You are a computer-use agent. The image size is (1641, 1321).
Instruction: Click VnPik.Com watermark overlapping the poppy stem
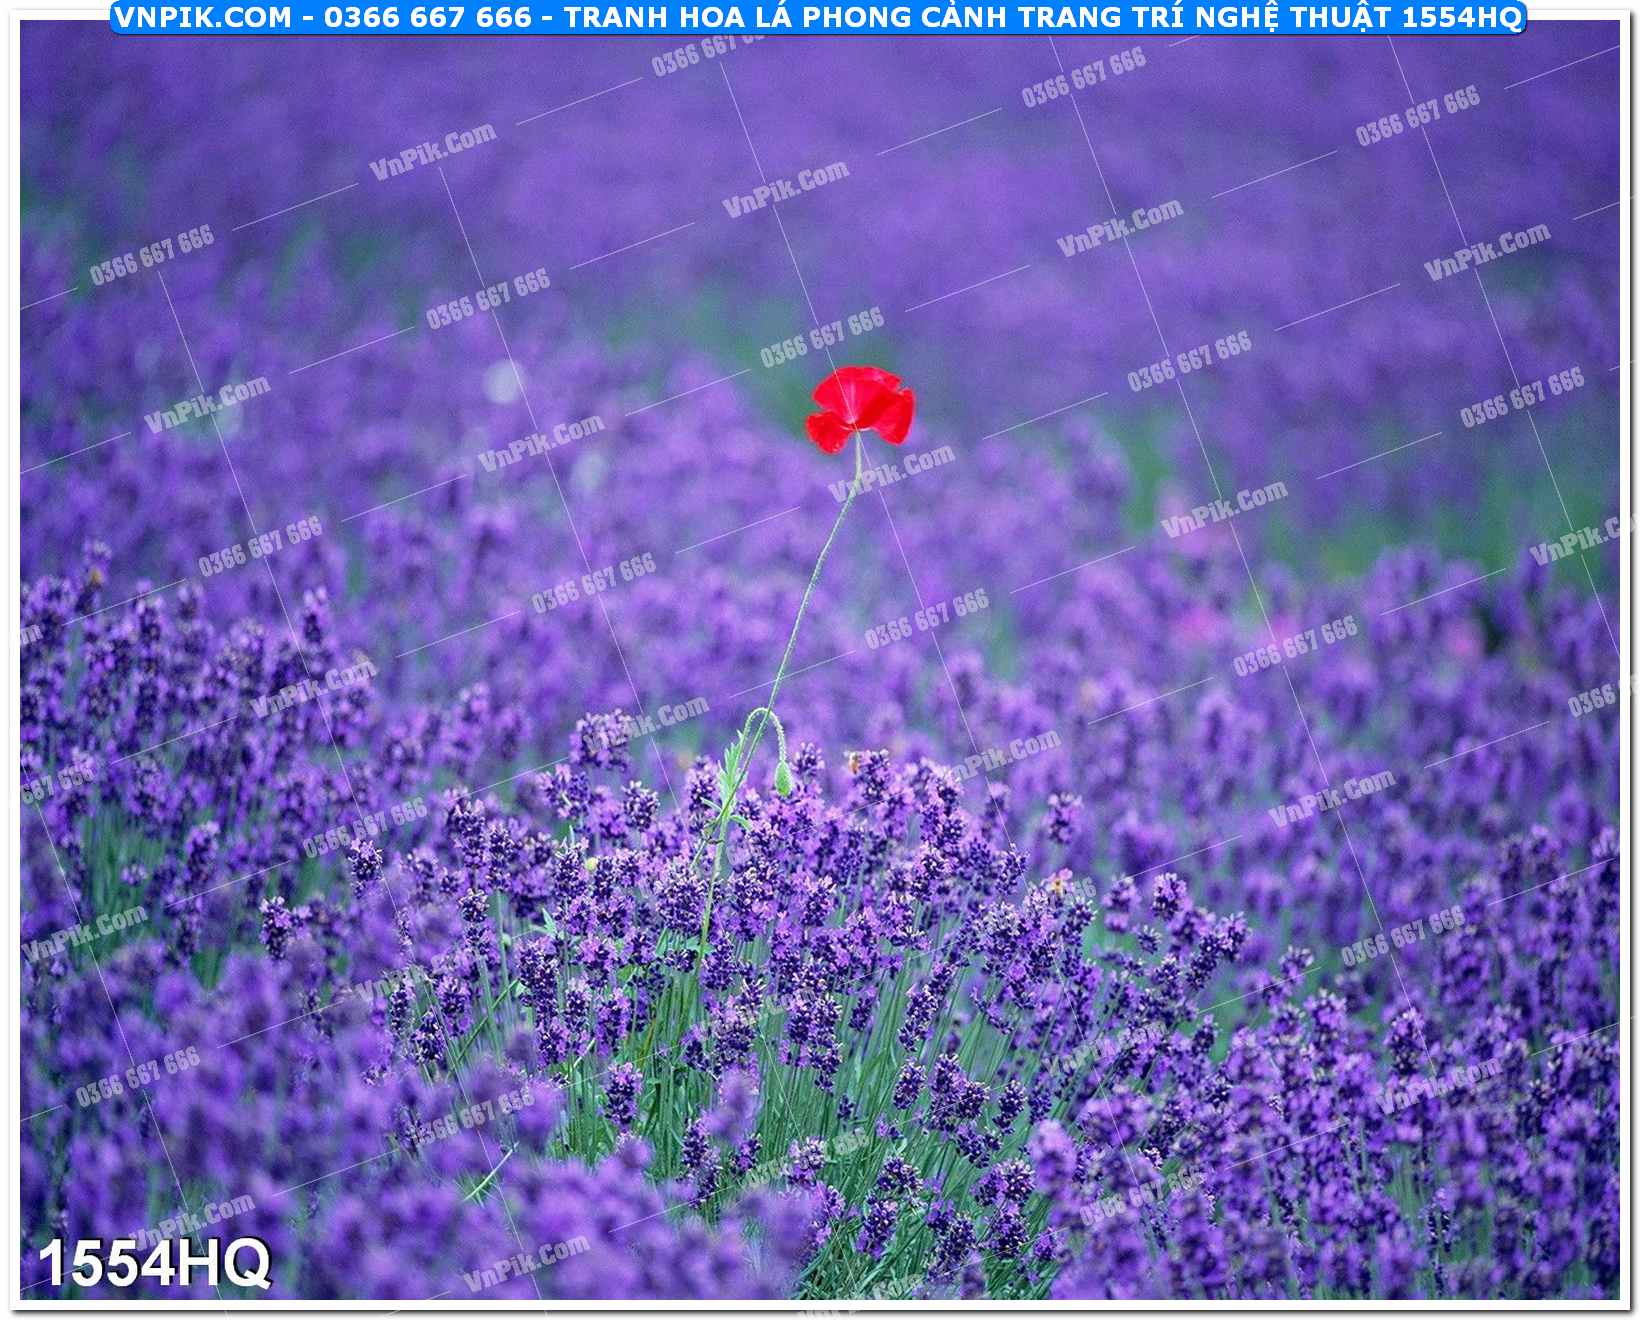click(891, 473)
